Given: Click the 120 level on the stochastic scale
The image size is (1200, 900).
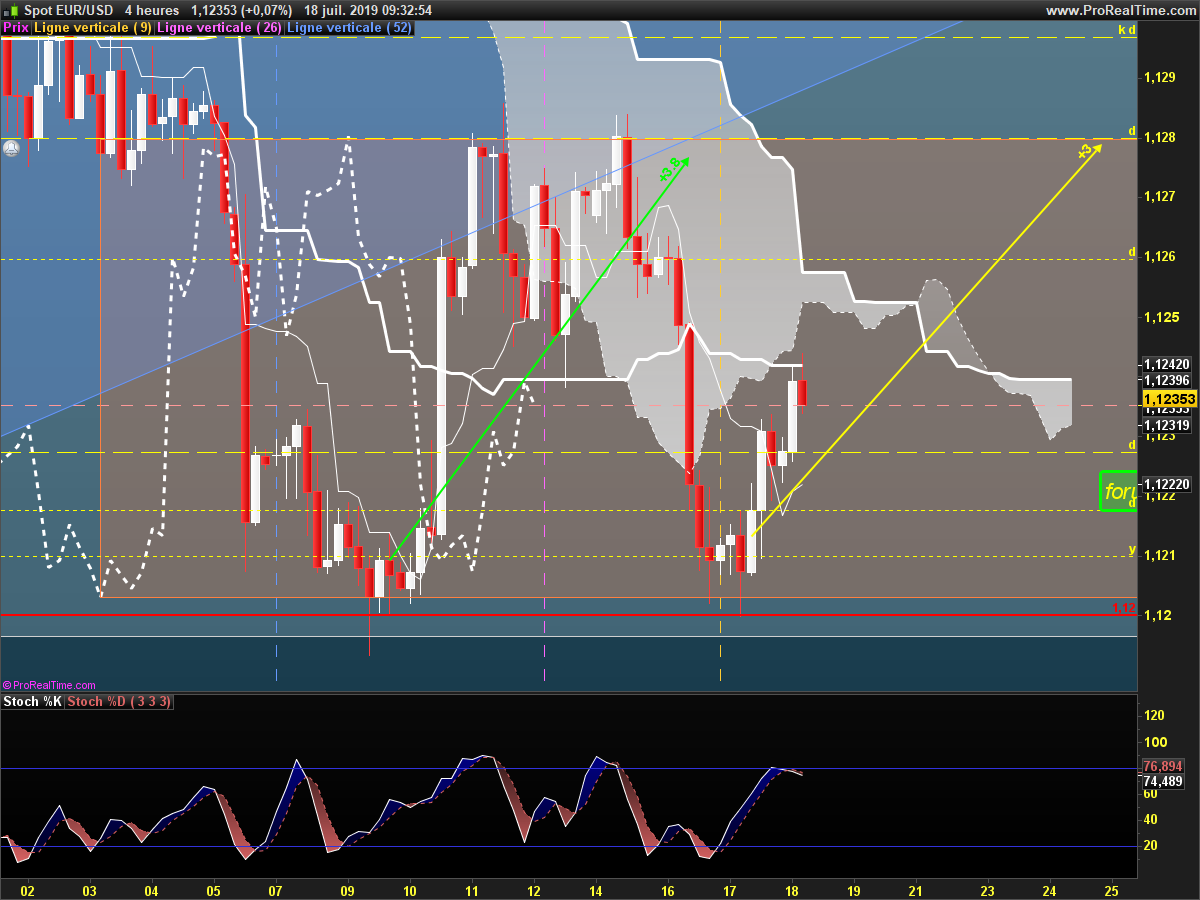Looking at the screenshot, I should [x=1154, y=715].
